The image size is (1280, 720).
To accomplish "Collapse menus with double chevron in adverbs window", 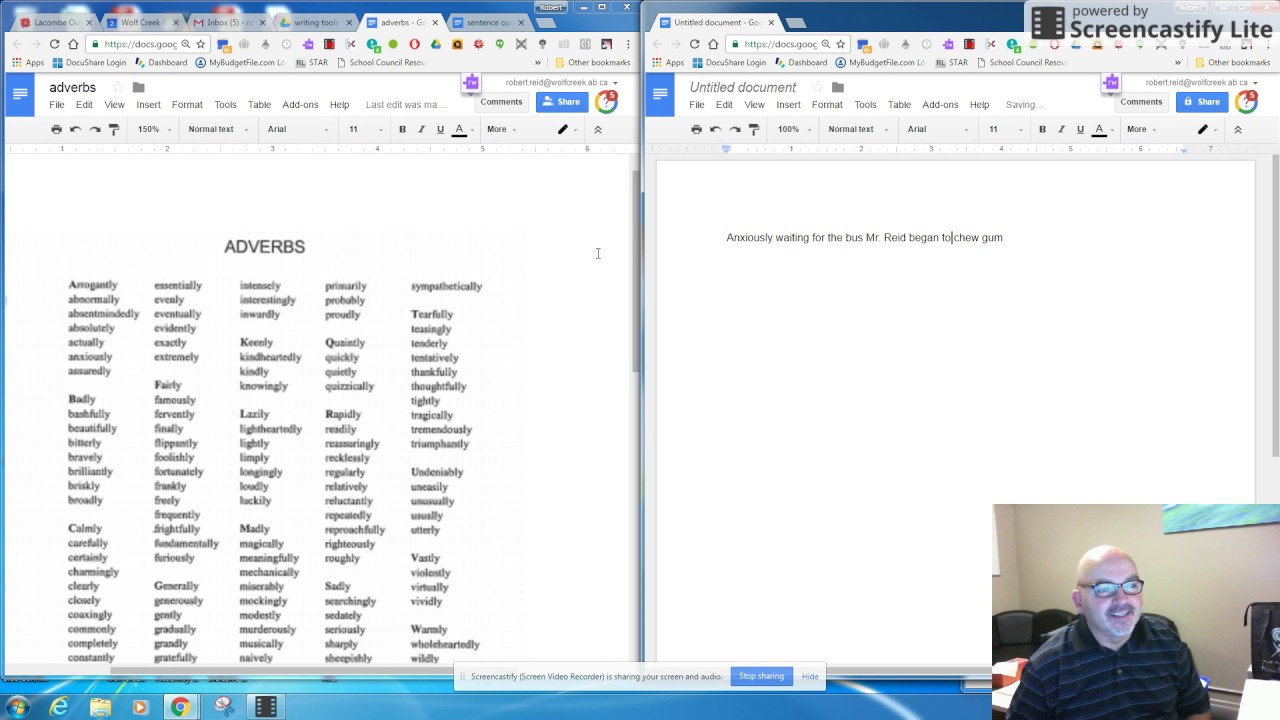I will [x=598, y=129].
